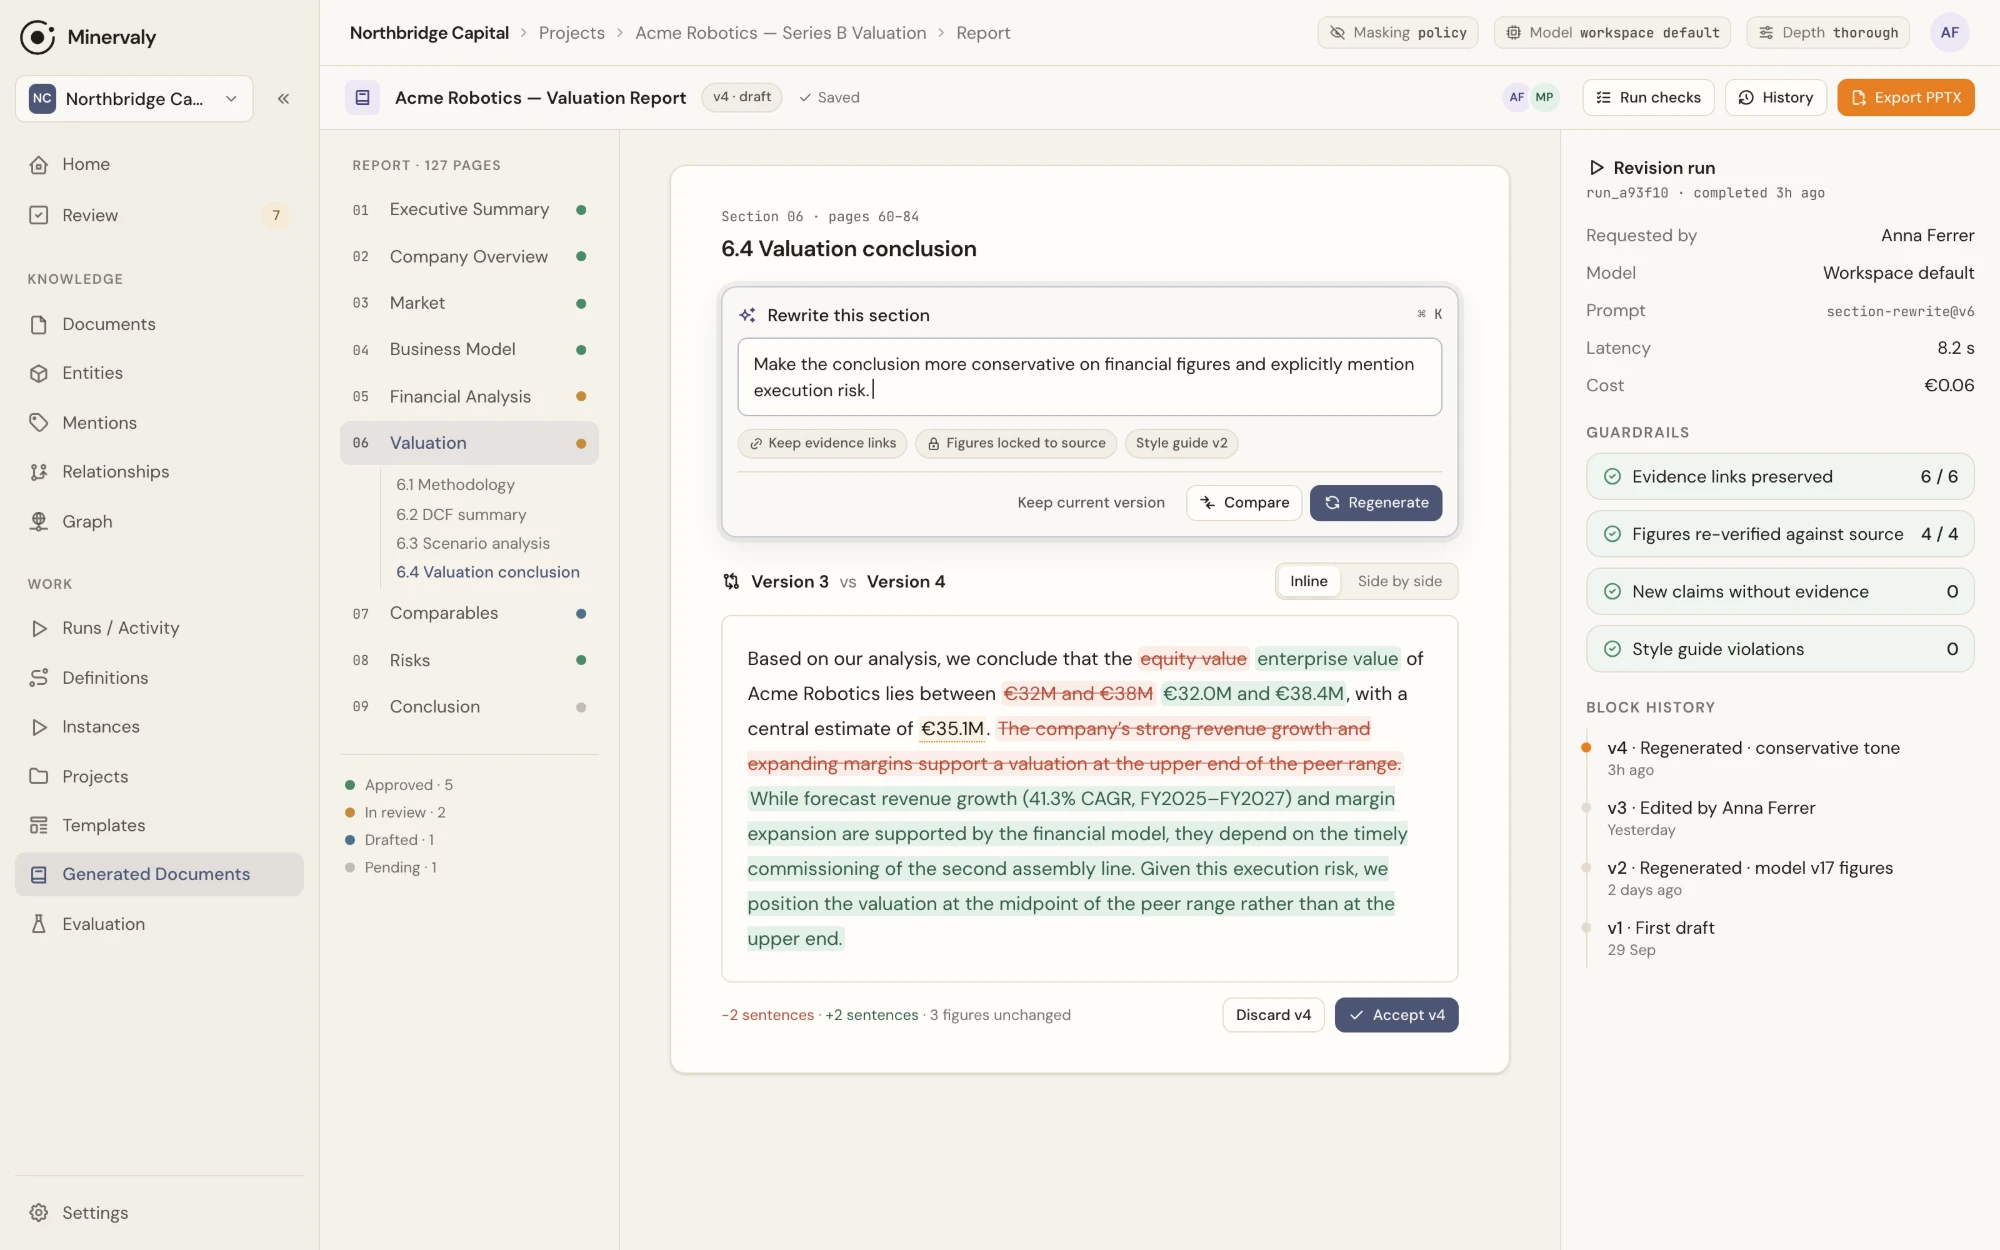Image resolution: width=2000 pixels, height=1250 pixels.
Task: Open Documents in Knowledge section
Action: (x=160, y=324)
